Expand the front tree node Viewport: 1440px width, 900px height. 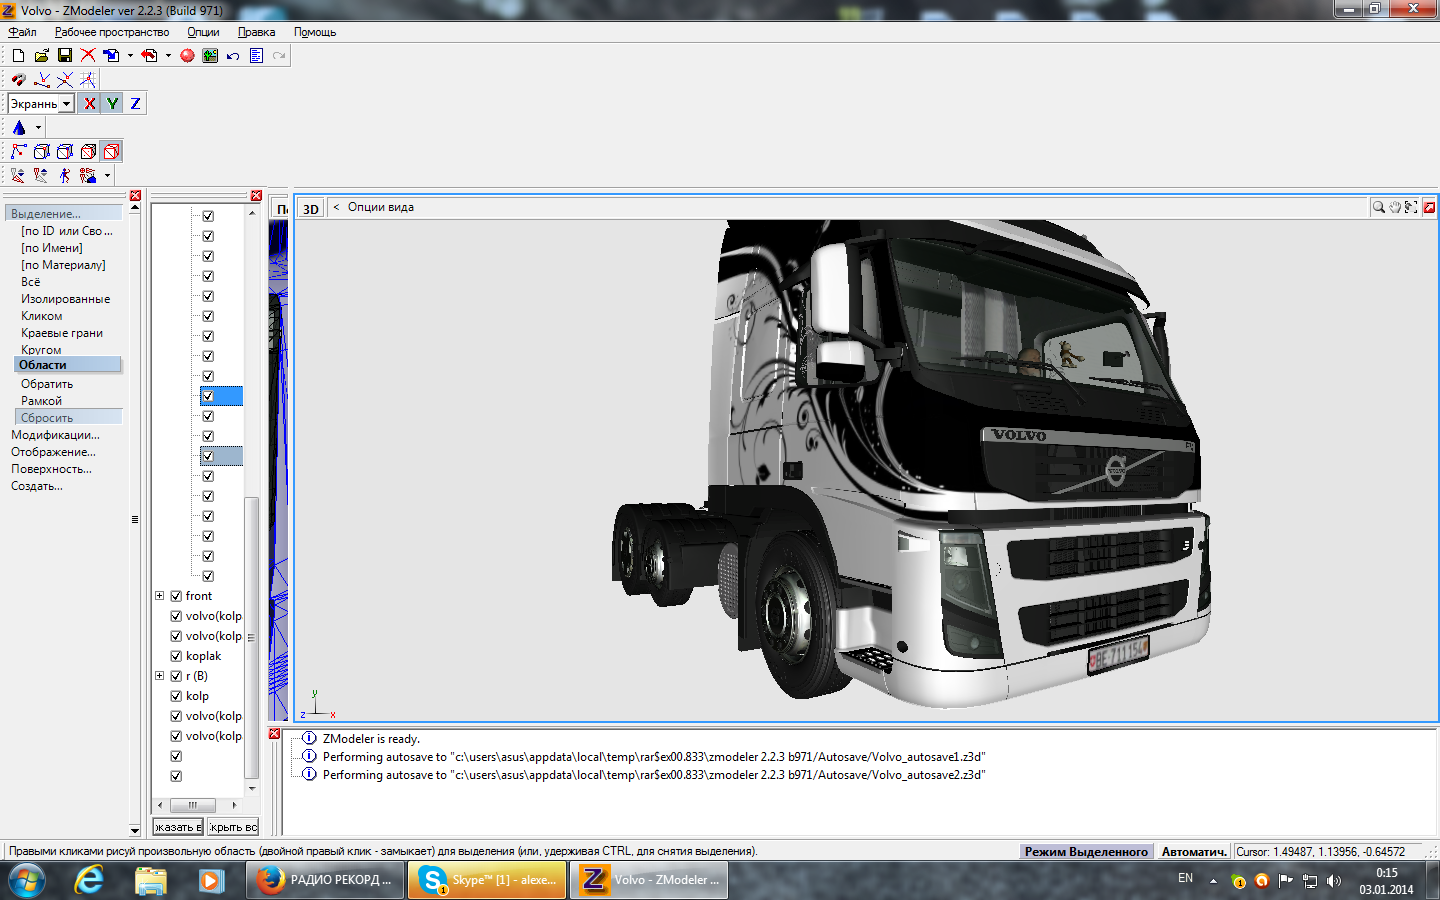(x=160, y=596)
